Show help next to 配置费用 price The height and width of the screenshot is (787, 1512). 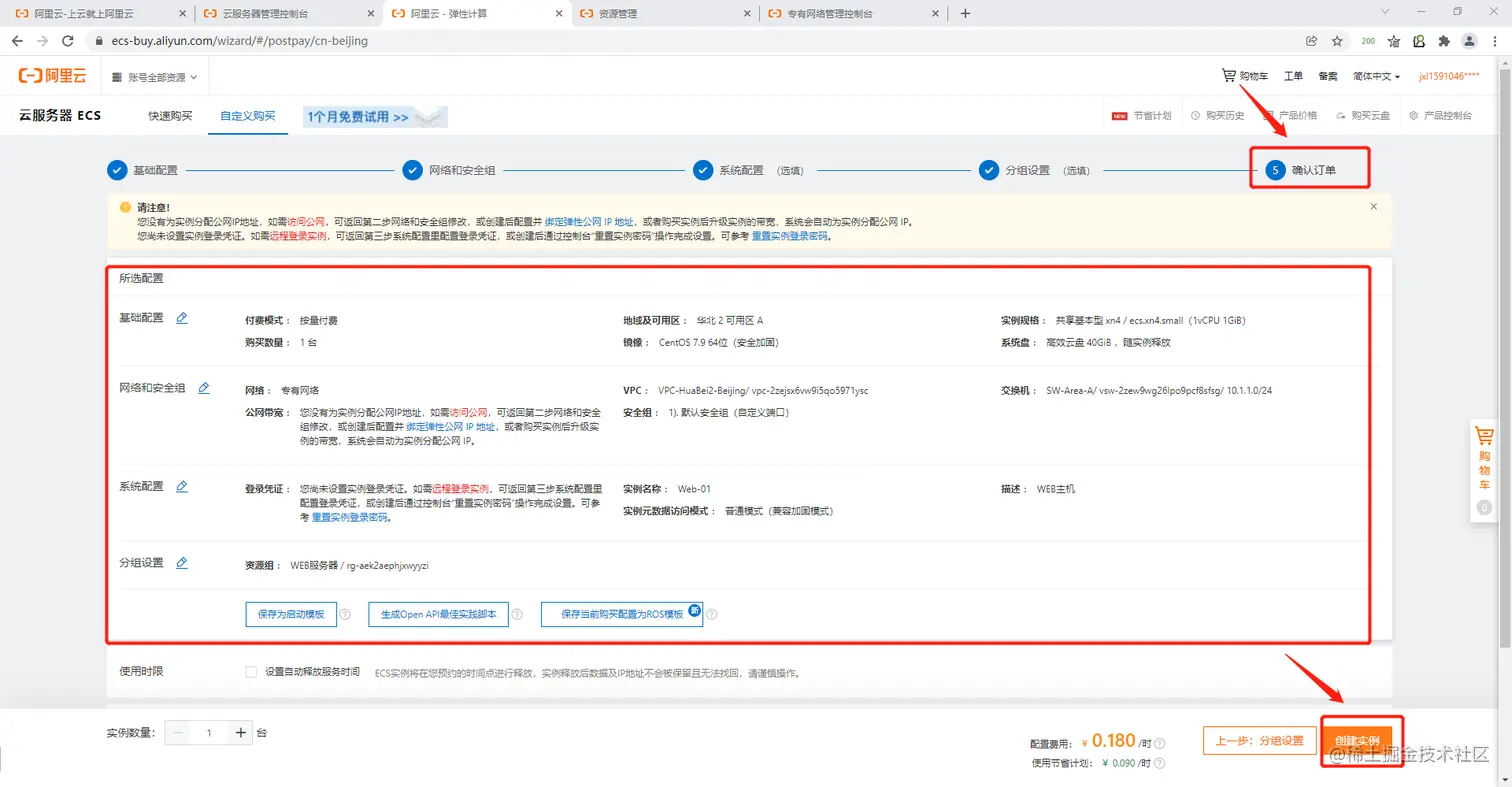point(1159,744)
